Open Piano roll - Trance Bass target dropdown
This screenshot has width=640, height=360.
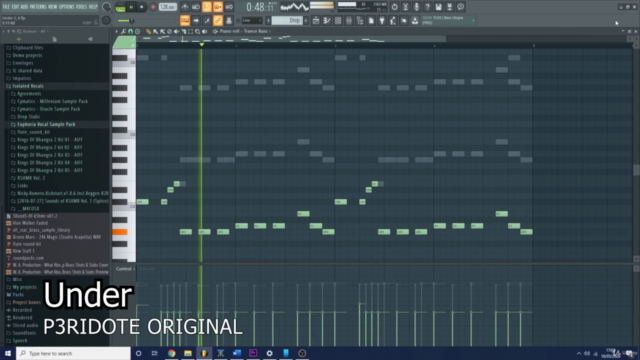[x=245, y=31]
